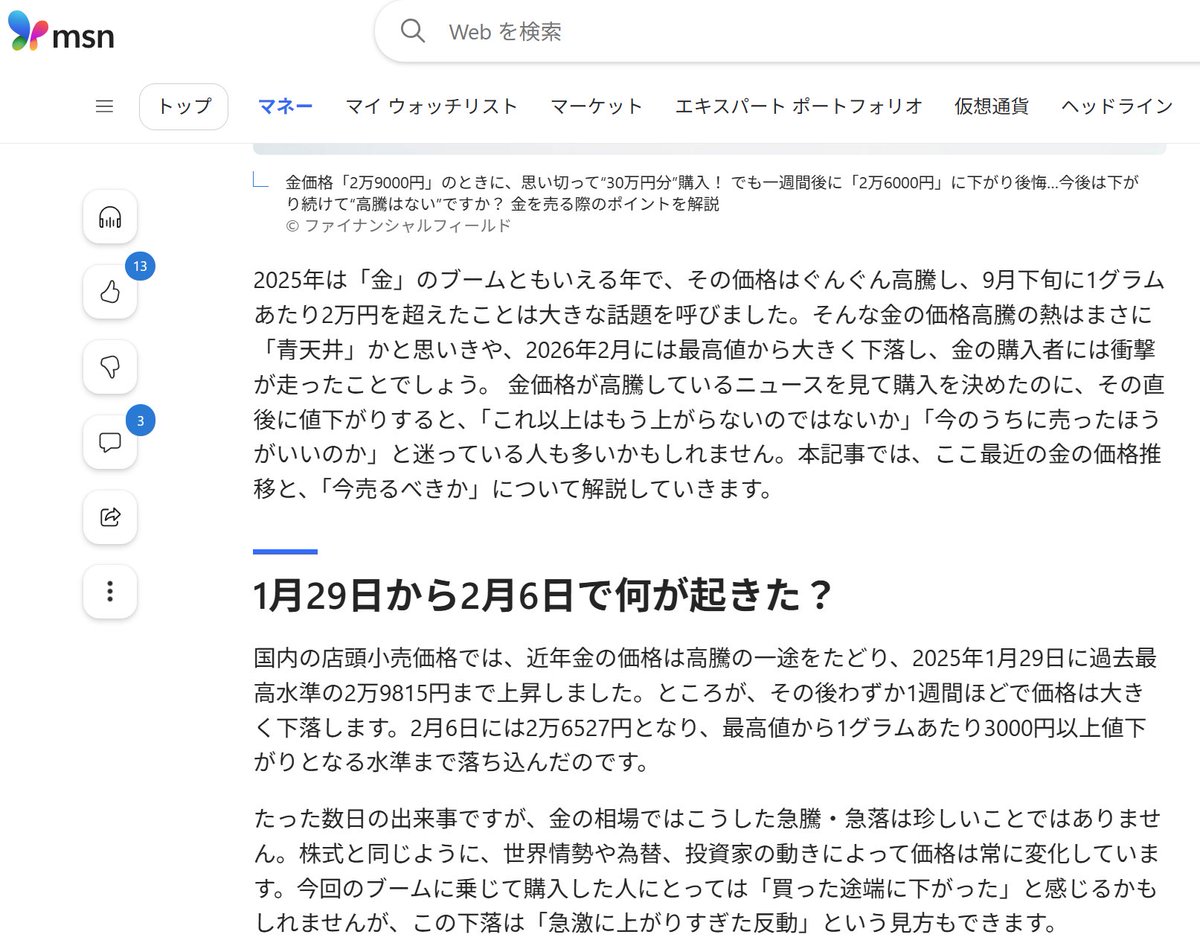The width and height of the screenshot is (1200, 946).
Task: Click the © ファイナンシャルフィールド credit text
Action: click(x=398, y=226)
